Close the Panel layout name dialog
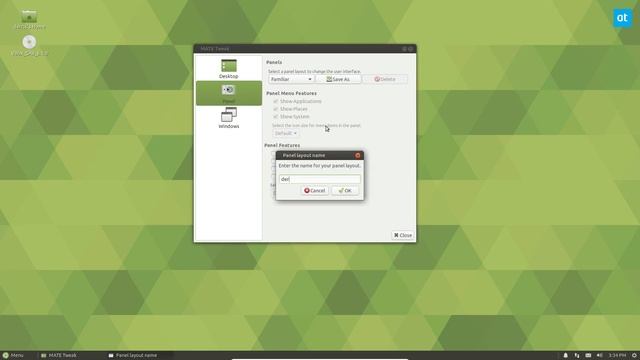The width and height of the screenshot is (640, 360). click(x=358, y=155)
